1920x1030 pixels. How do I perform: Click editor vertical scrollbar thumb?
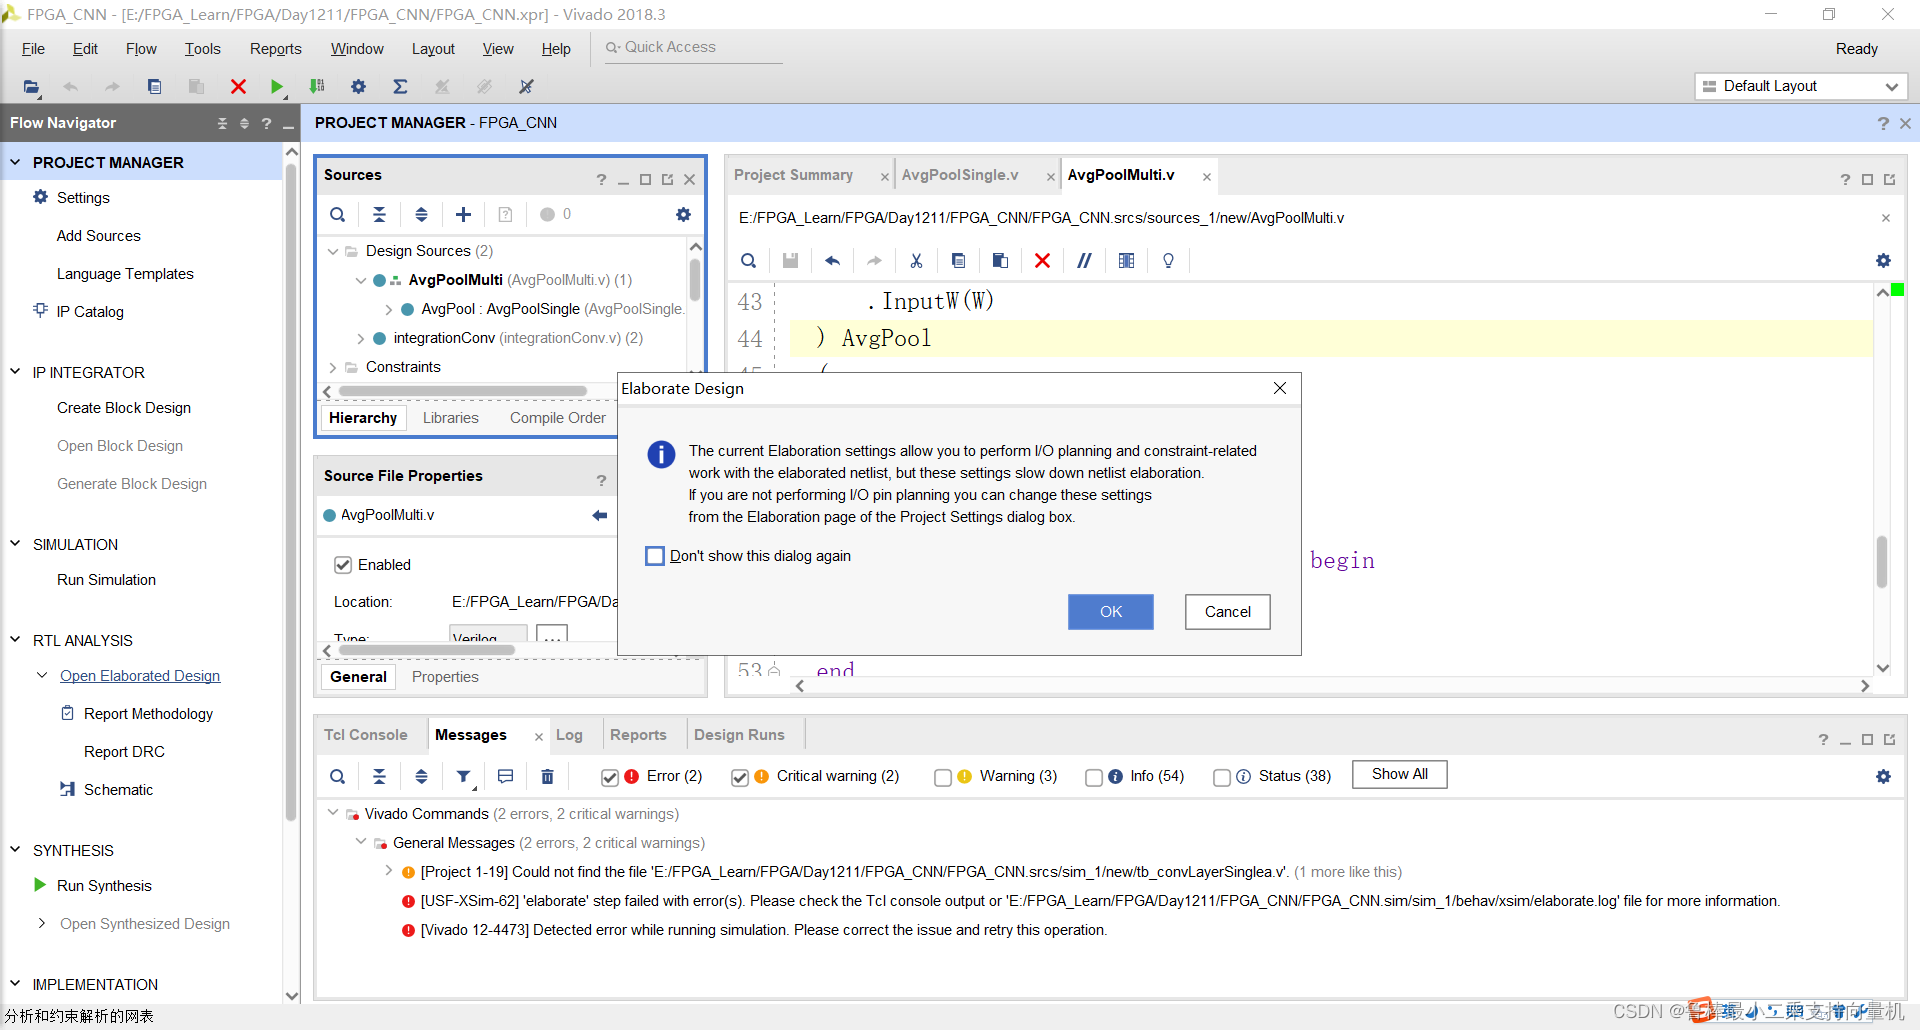1882,562
